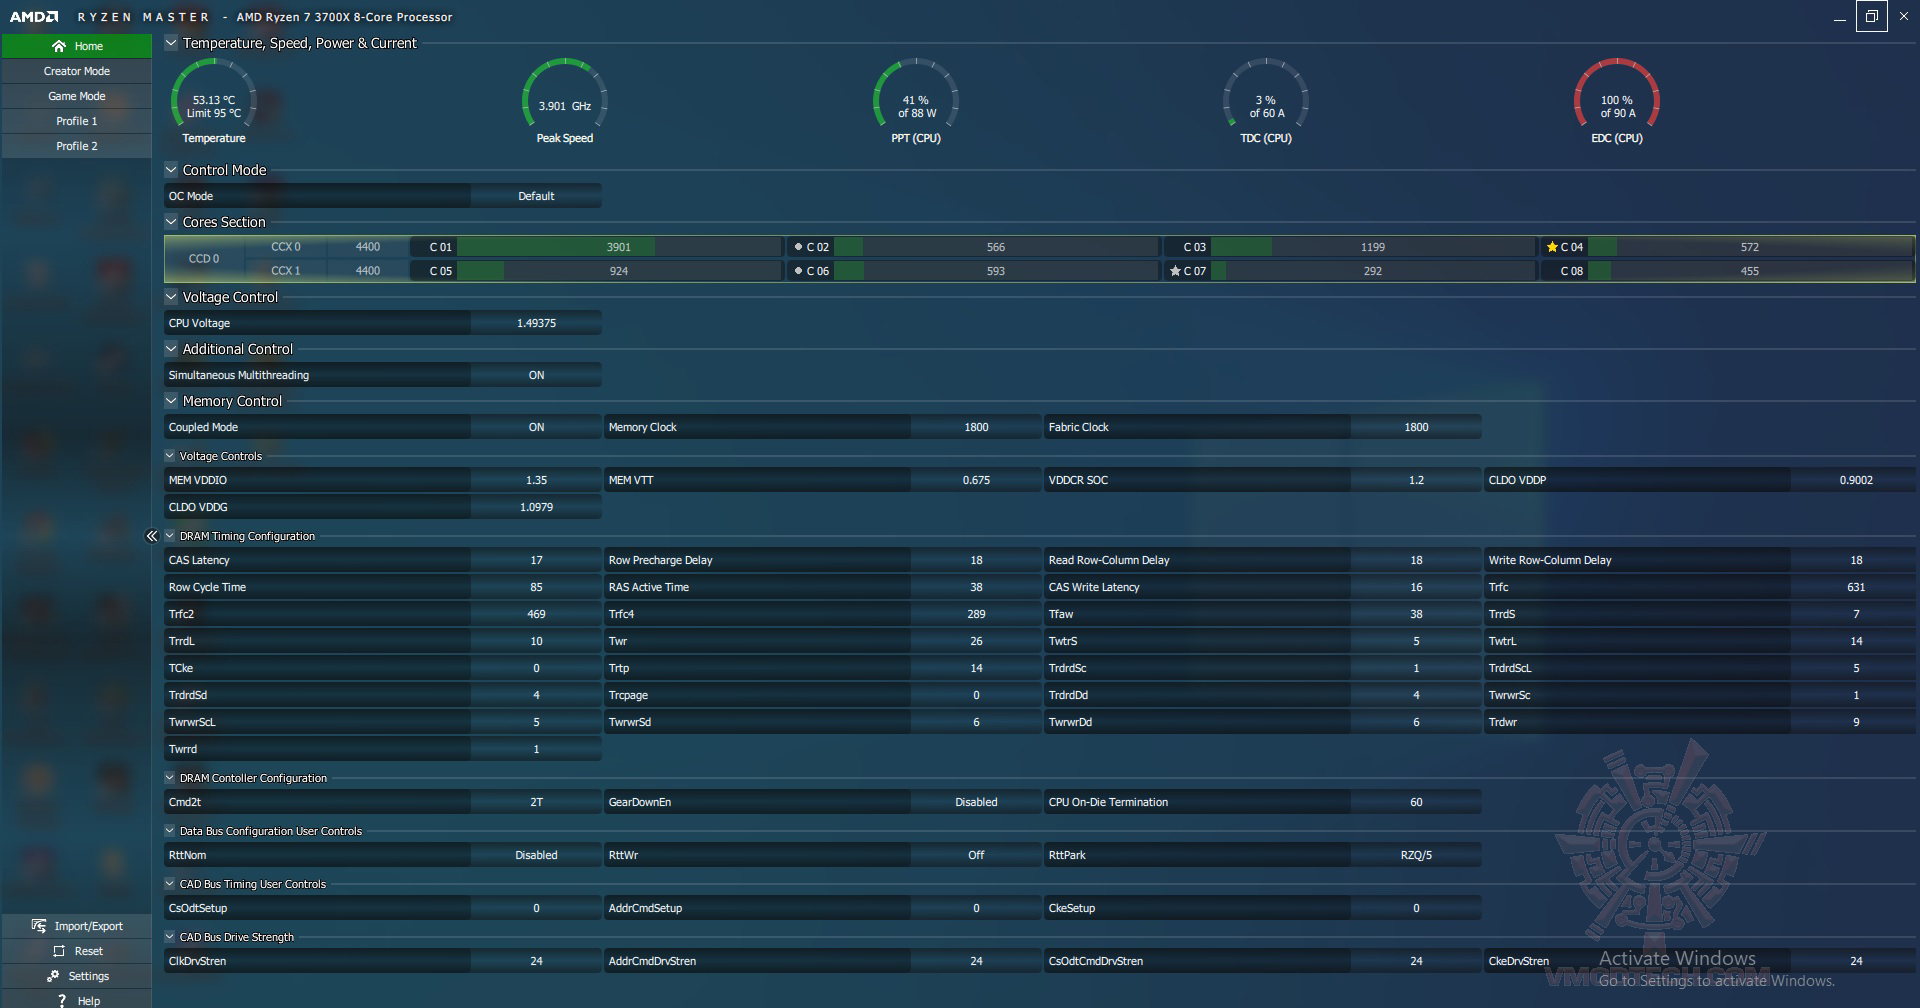Viewport: 1920px width, 1008px height.
Task: Toggle GearDownEn Disabled value
Action: [976, 802]
